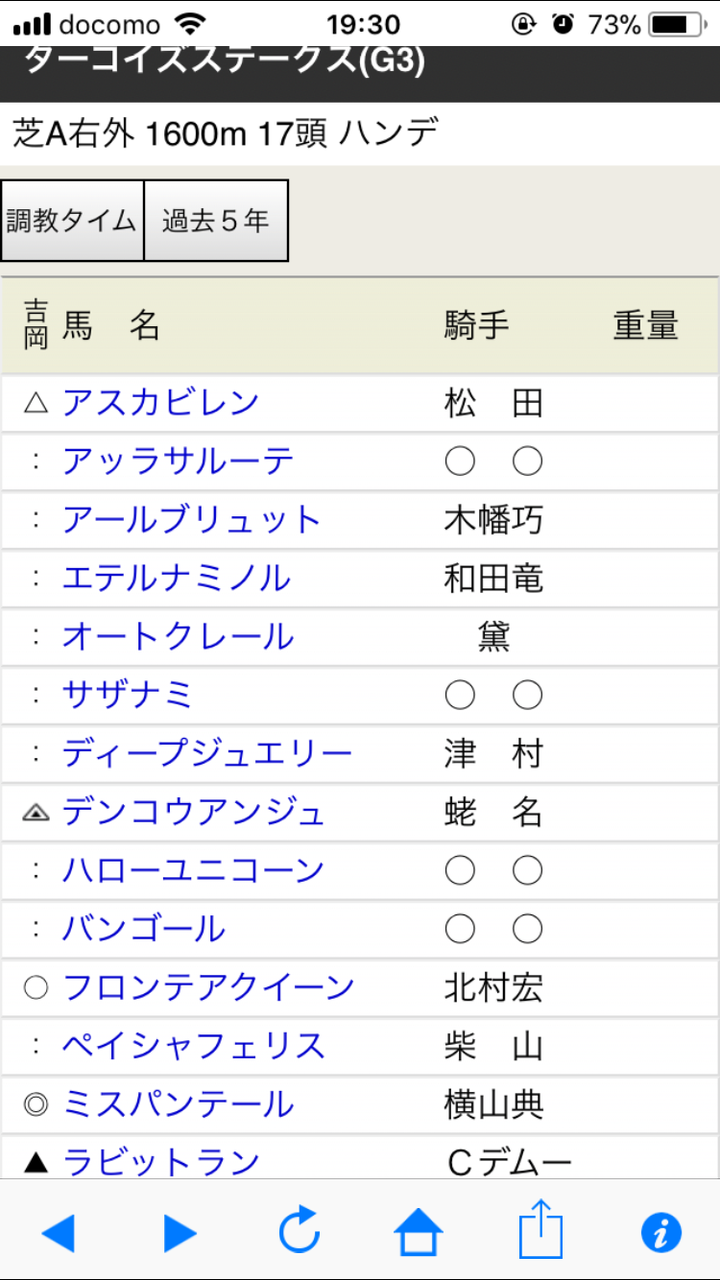Open デンコウアンジュ horse link
The height and width of the screenshot is (1280, 720).
click(x=194, y=812)
